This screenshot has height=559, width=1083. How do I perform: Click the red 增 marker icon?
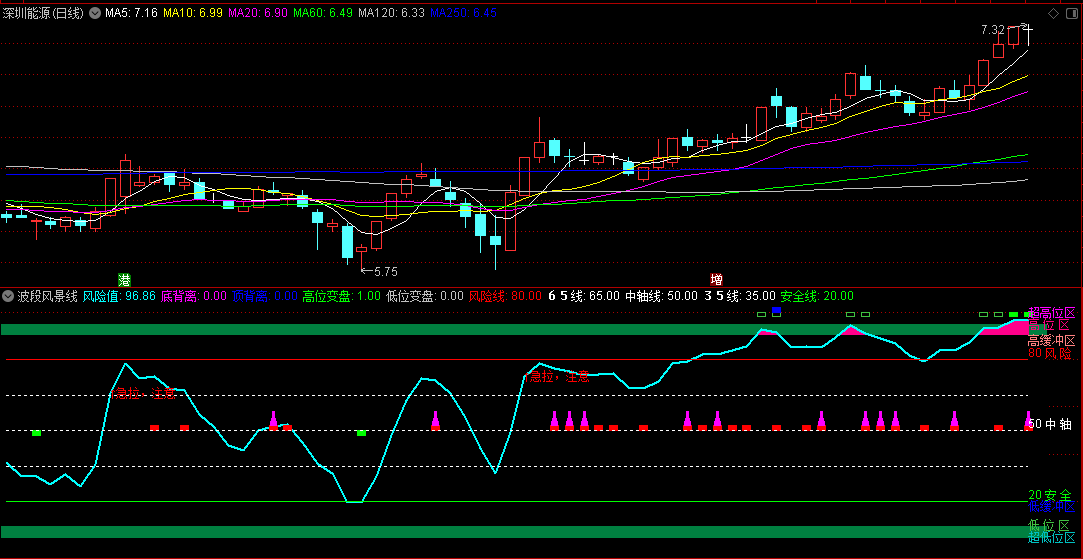[716, 278]
